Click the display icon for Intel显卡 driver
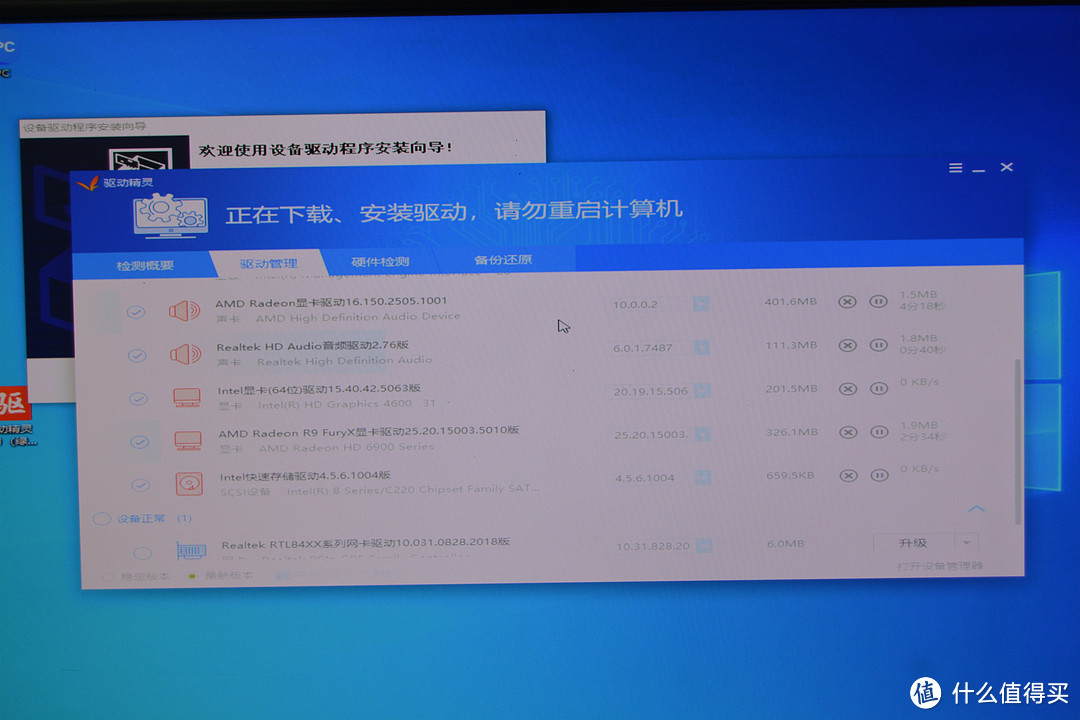1080x720 pixels. (x=186, y=397)
